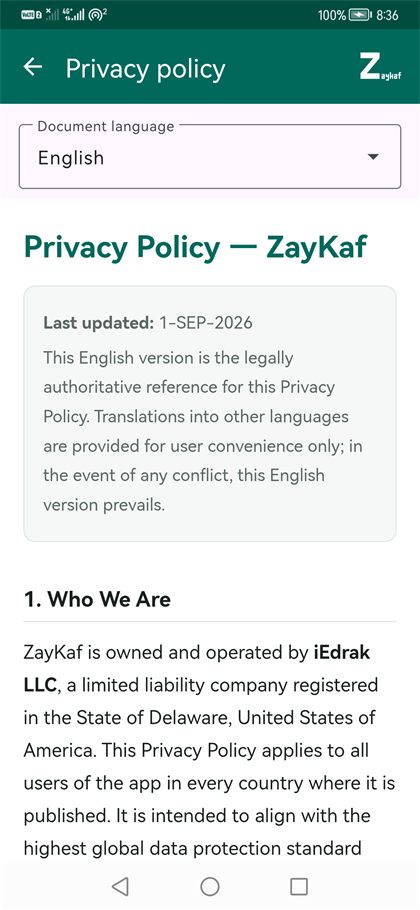The width and height of the screenshot is (420, 910).
Task: Tap the Android back navigation triangle
Action: [x=120, y=886]
